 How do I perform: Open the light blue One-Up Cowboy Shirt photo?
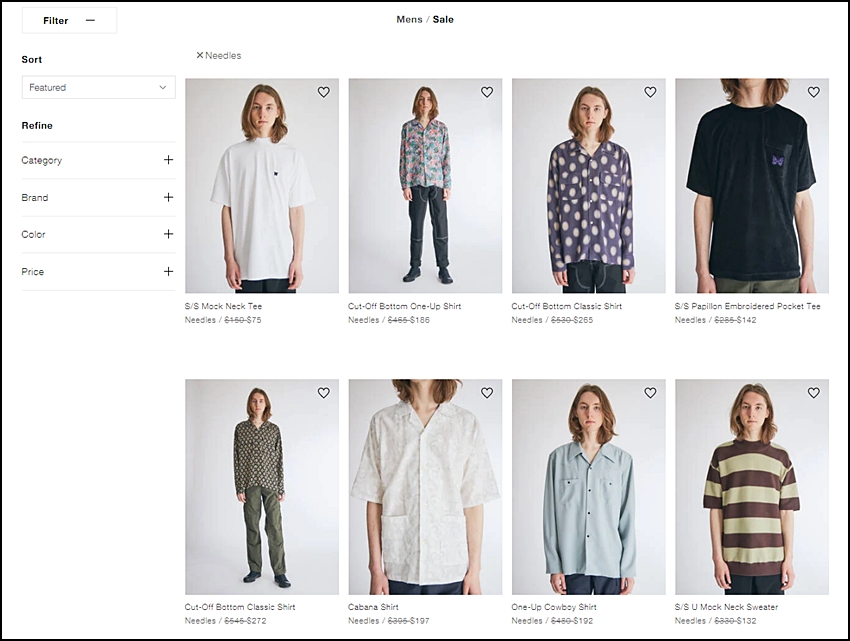[x=589, y=487]
